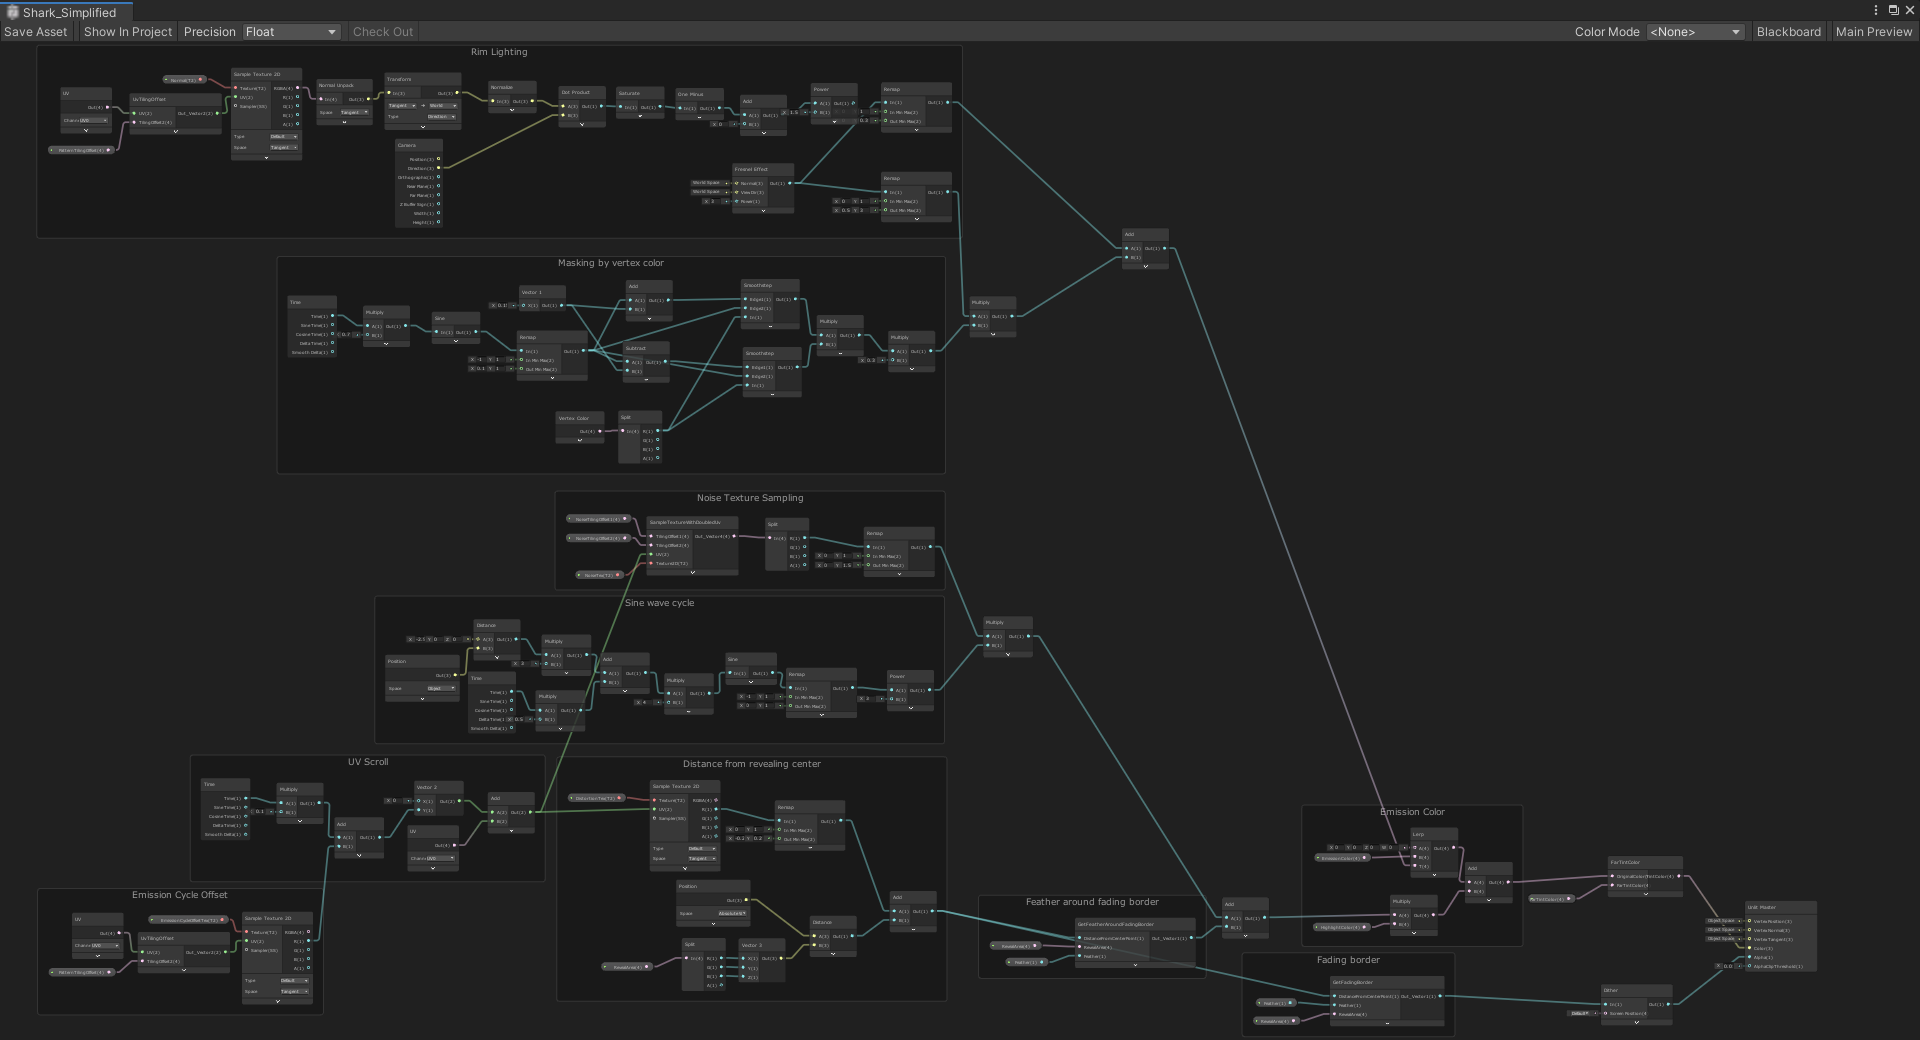Collapse the Lerp node's chevron

pyautogui.click(x=1434, y=875)
